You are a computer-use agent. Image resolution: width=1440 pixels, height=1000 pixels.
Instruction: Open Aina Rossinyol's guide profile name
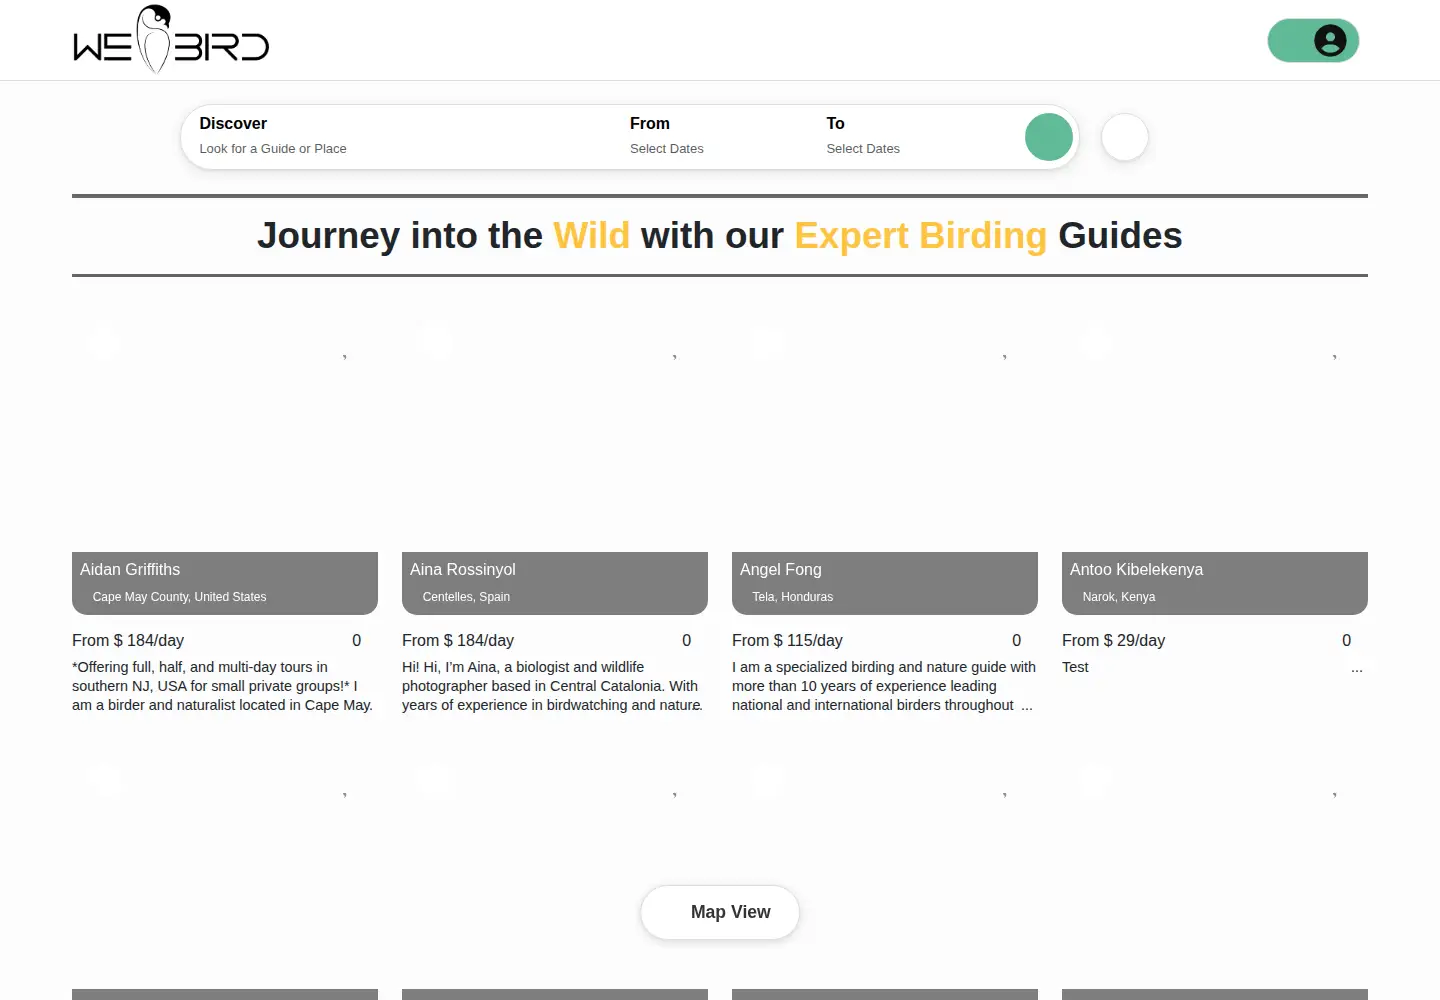(x=463, y=569)
